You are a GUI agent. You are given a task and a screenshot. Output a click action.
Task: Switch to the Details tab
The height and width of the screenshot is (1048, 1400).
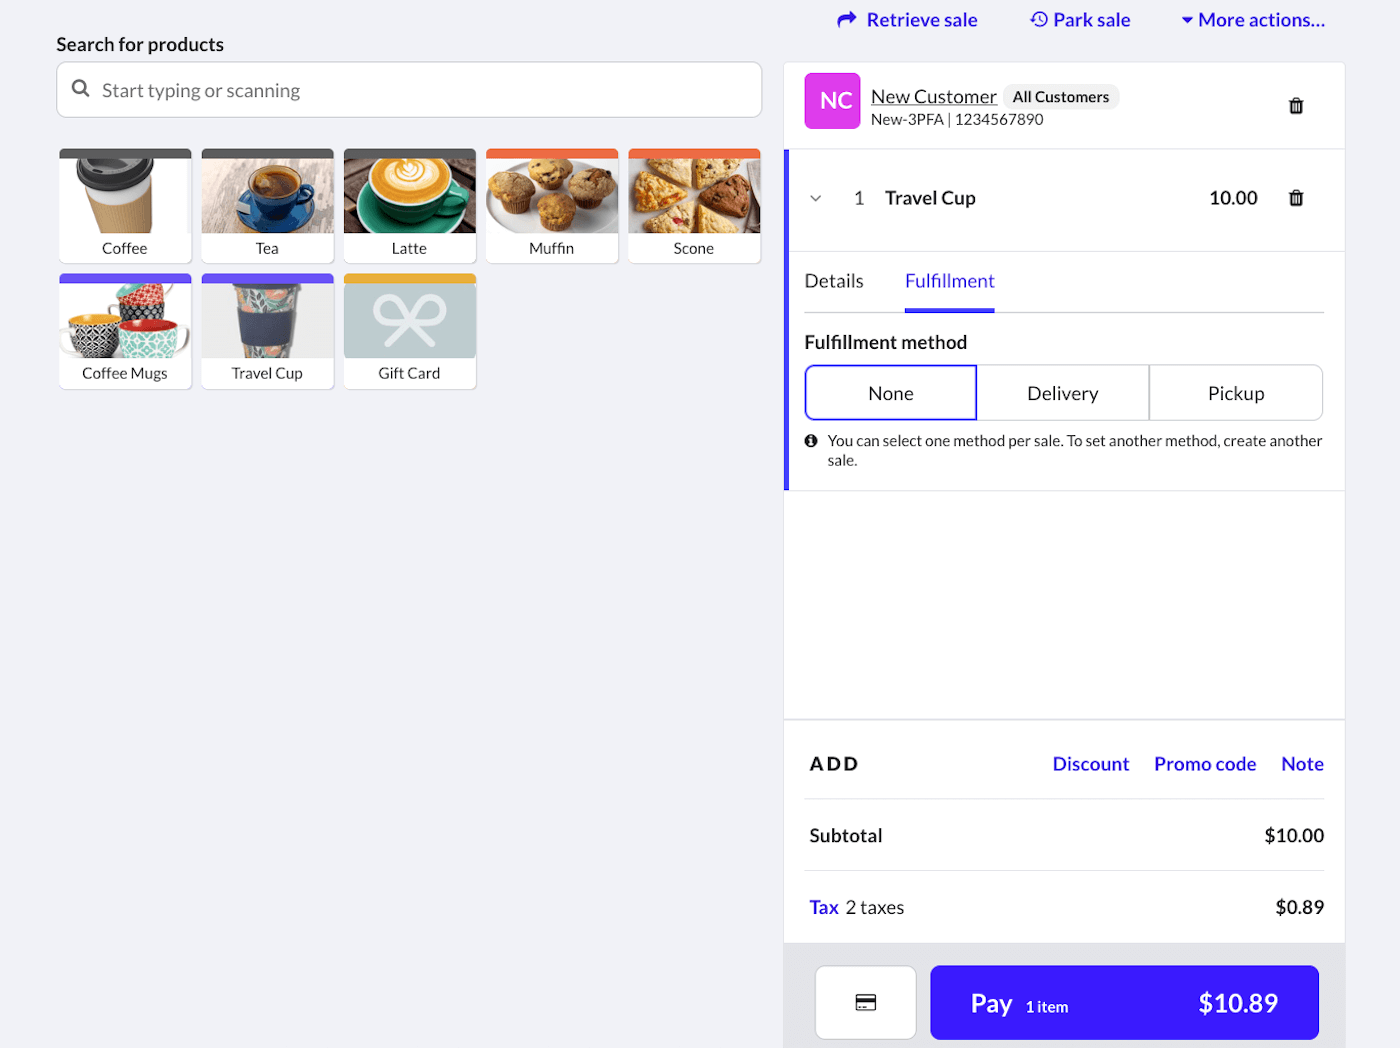point(833,281)
